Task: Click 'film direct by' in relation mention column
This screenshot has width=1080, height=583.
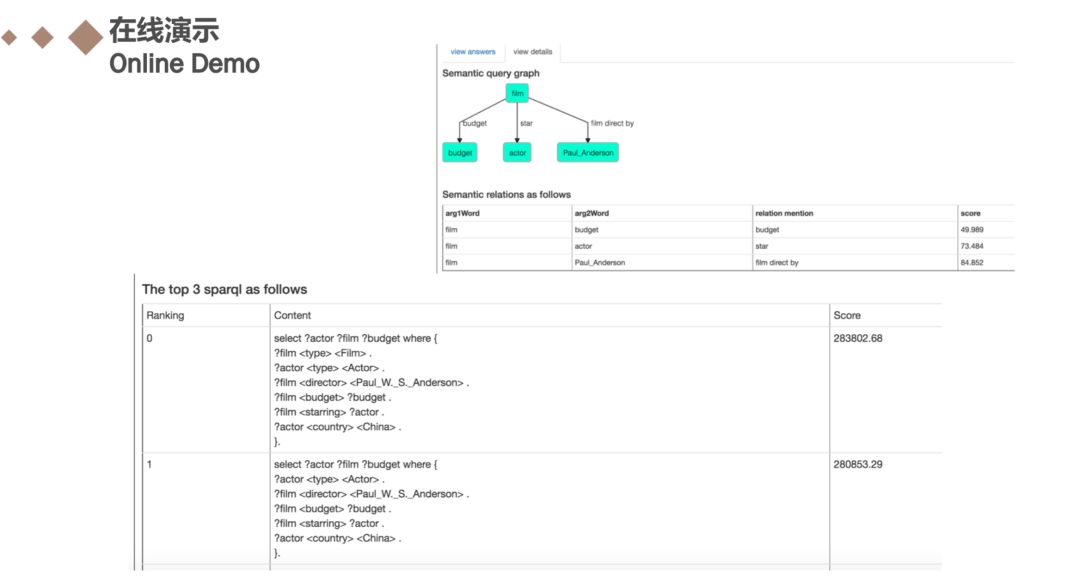Action: (x=777, y=263)
